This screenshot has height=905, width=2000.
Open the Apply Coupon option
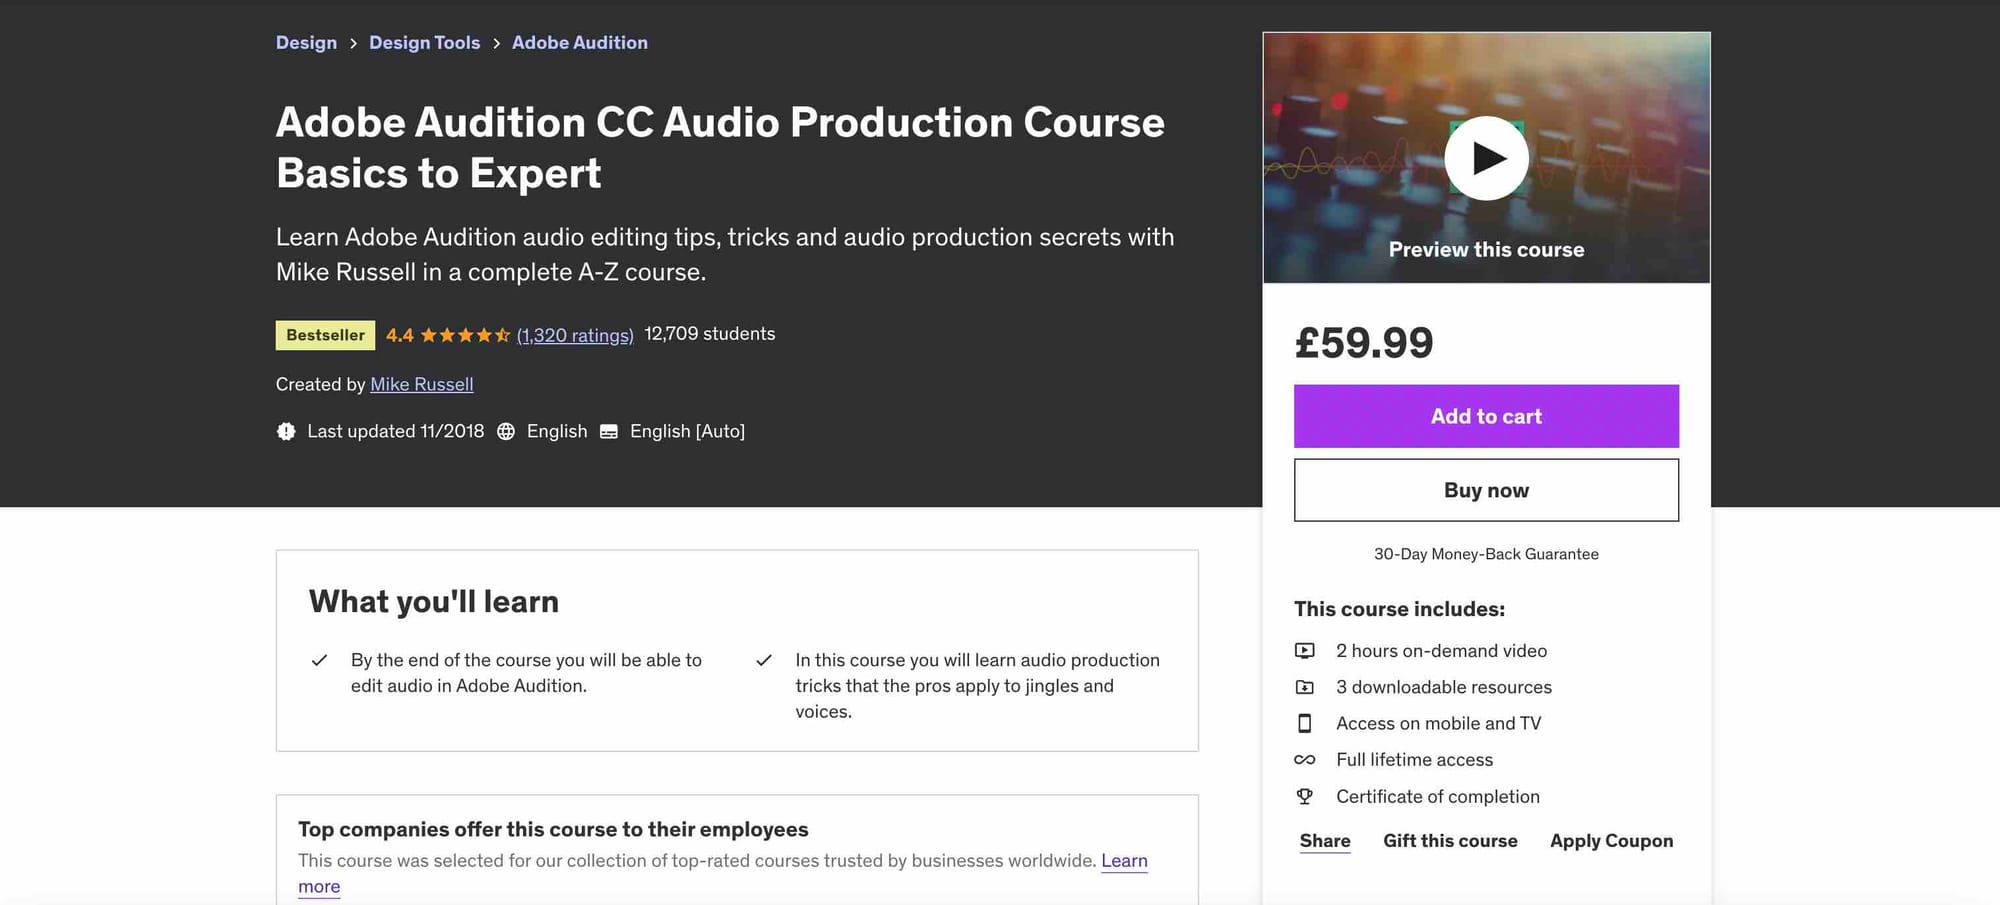click(1611, 840)
